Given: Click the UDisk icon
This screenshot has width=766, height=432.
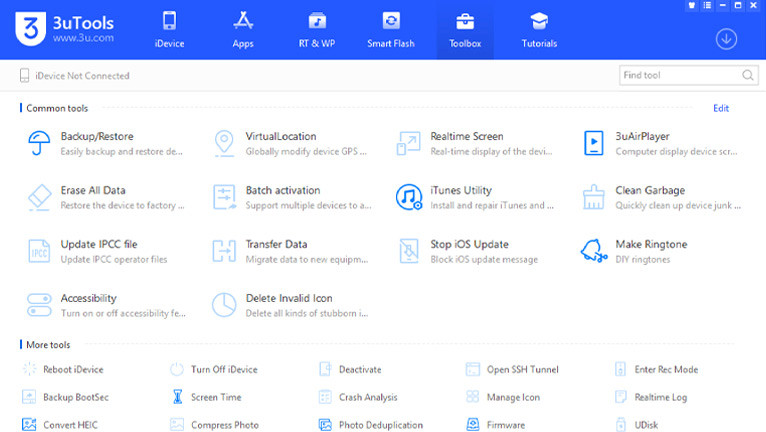Looking at the screenshot, I should (620, 424).
